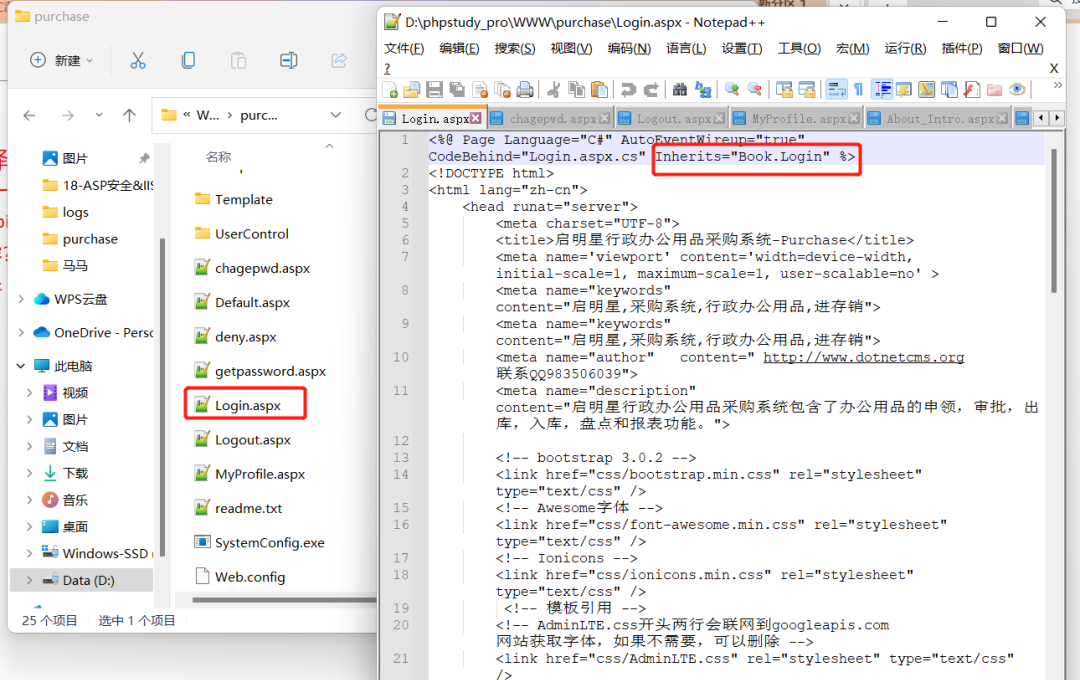Screen dimensions: 1080x680
Task: Select the Template folder in file list
Action: click(243, 199)
